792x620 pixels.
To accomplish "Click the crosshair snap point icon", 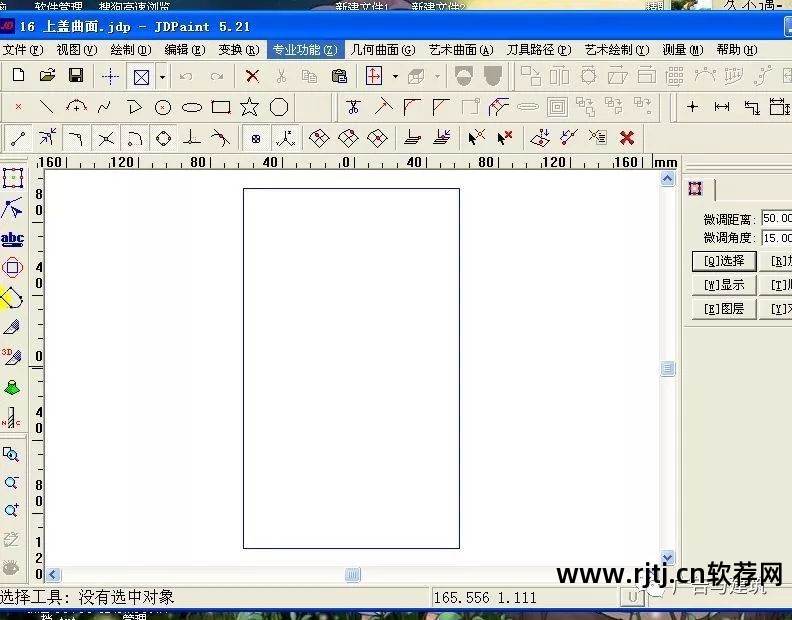I will [110, 77].
